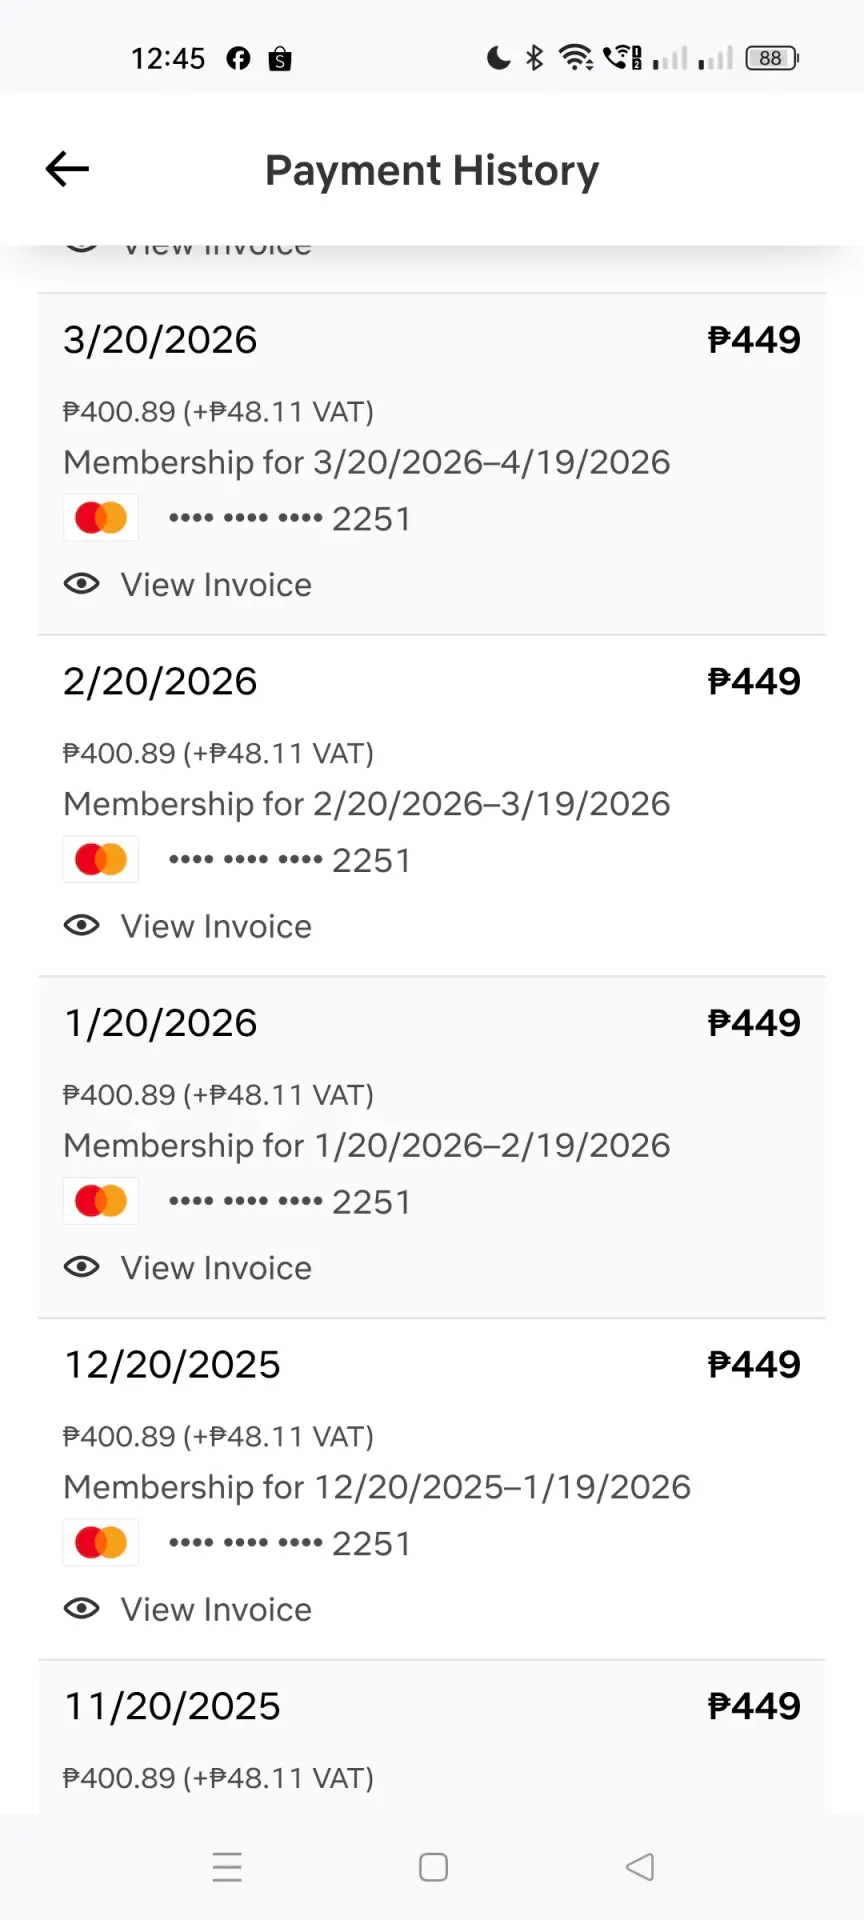Click the eye icon for 12/20/2025 invoice
The height and width of the screenshot is (1920, 864).
82,1609
